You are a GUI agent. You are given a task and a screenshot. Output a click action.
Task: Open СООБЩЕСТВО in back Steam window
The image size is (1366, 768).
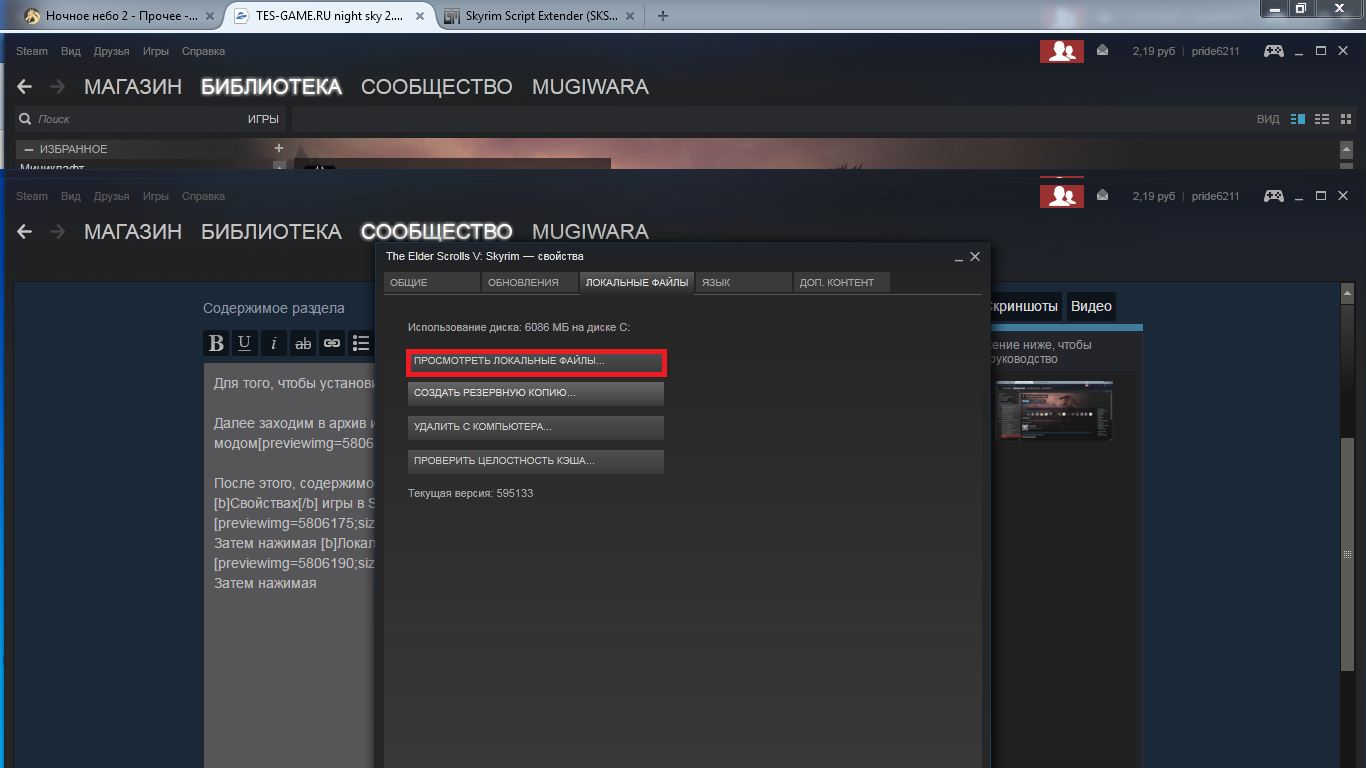tap(436, 87)
